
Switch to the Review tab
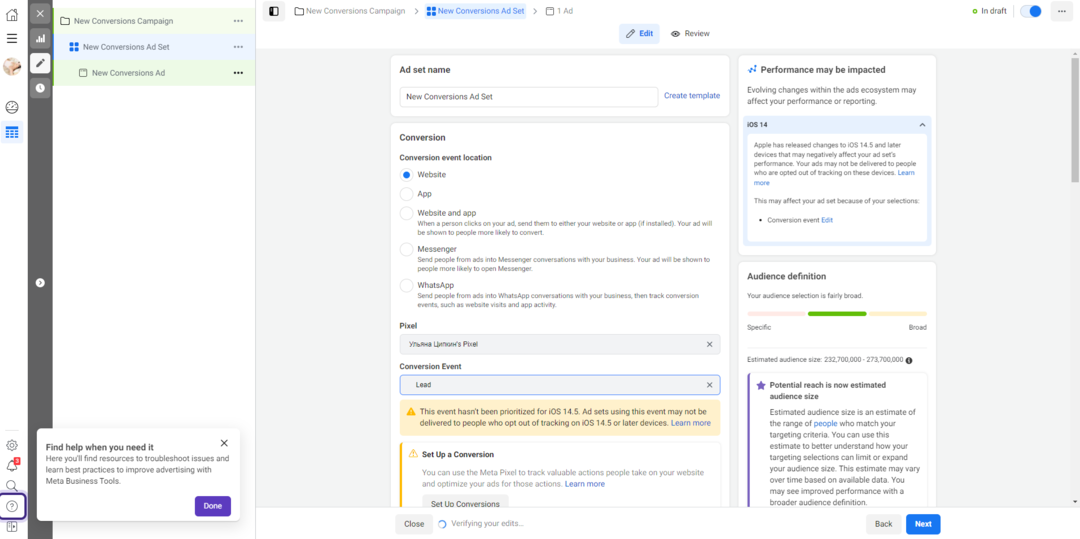tap(690, 34)
